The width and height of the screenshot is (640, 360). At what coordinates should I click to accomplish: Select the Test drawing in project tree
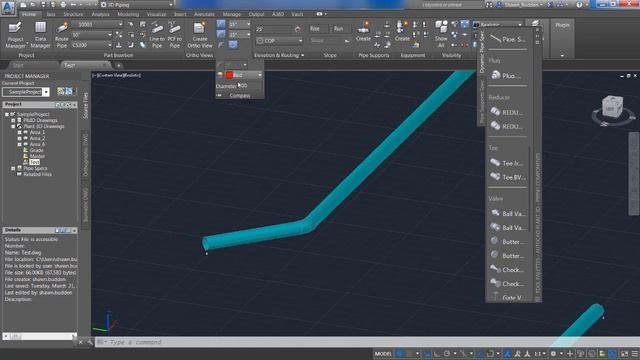(x=34, y=162)
